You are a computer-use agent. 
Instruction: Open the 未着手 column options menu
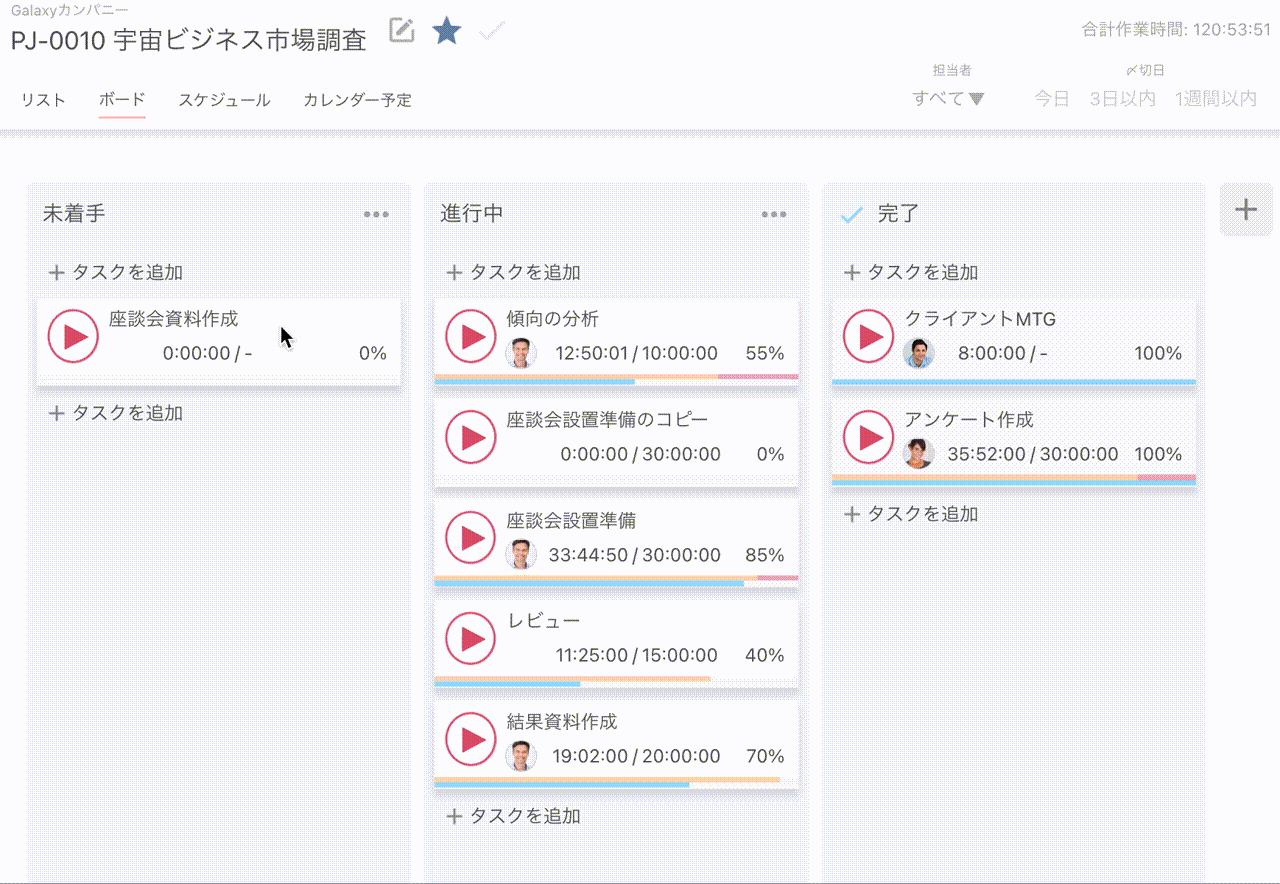tap(376, 214)
